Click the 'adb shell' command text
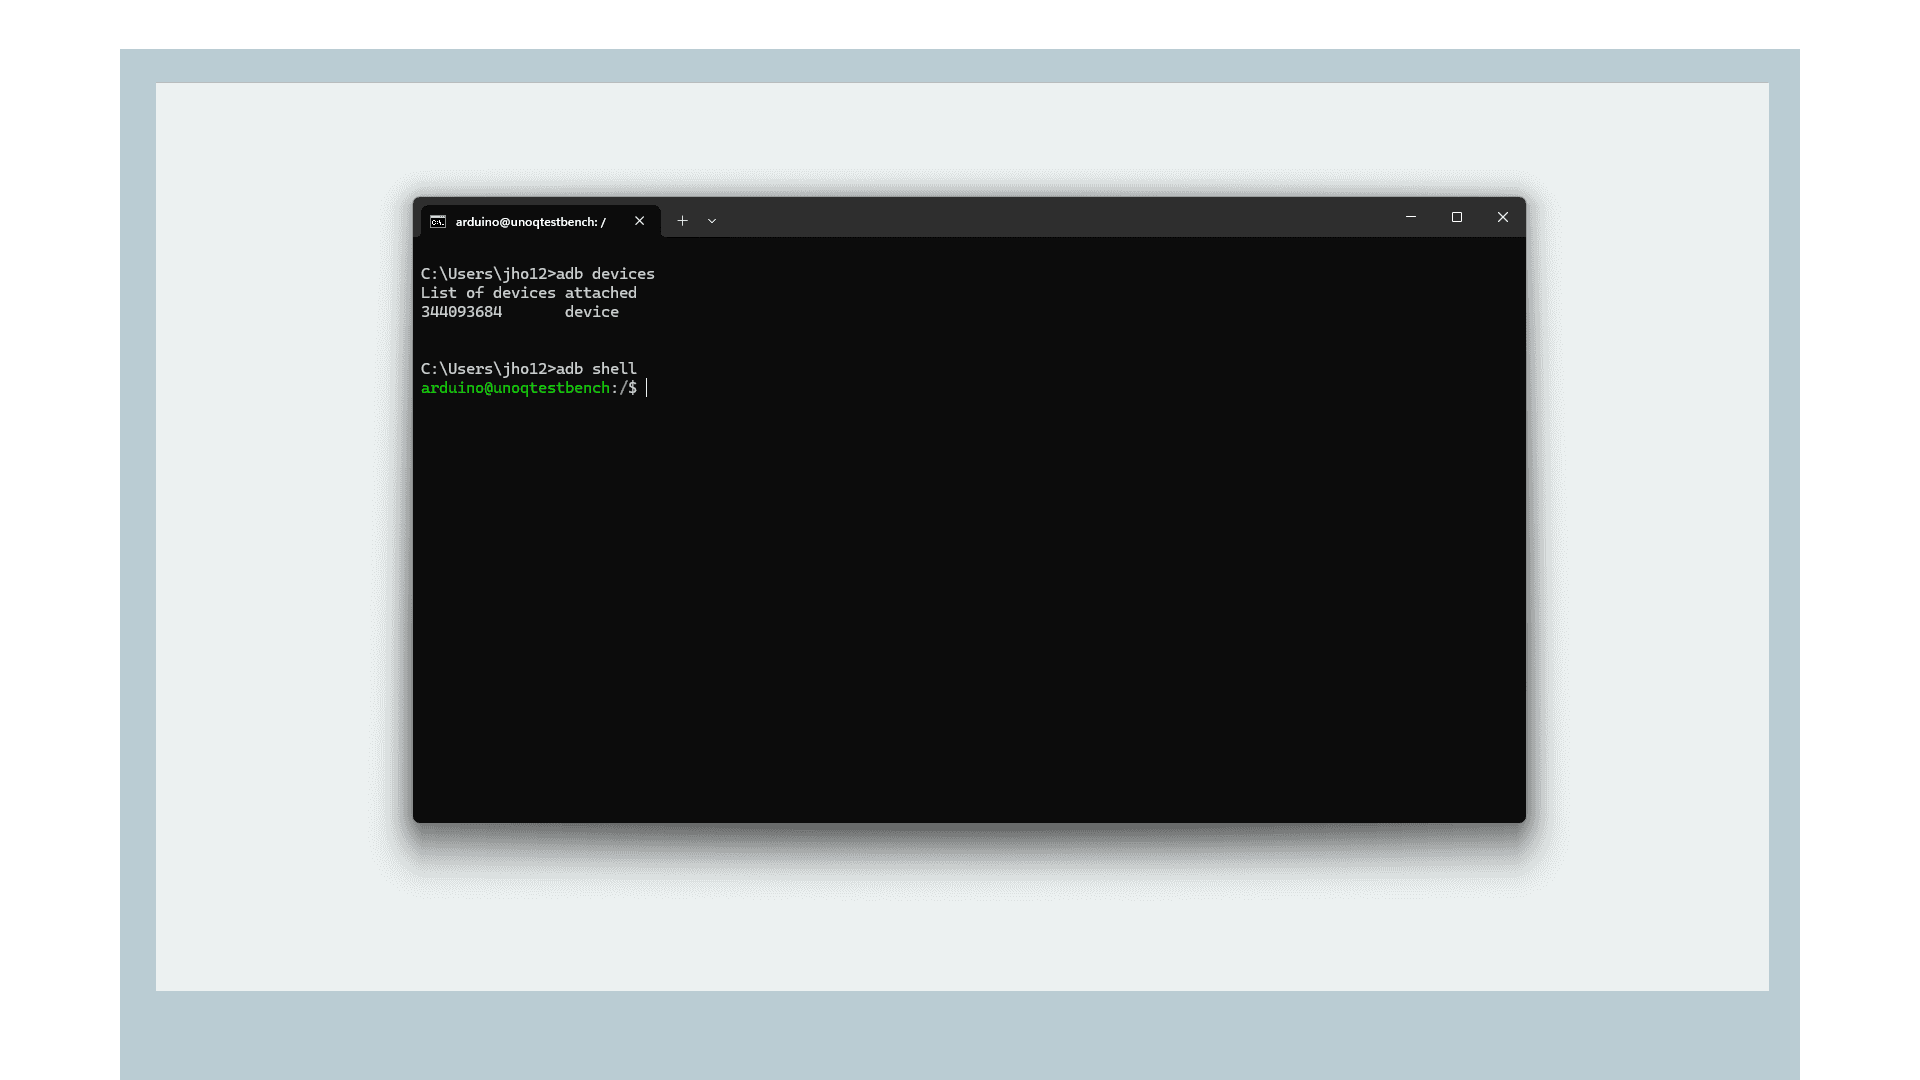Image resolution: width=1920 pixels, height=1080 pixels. pos(596,369)
